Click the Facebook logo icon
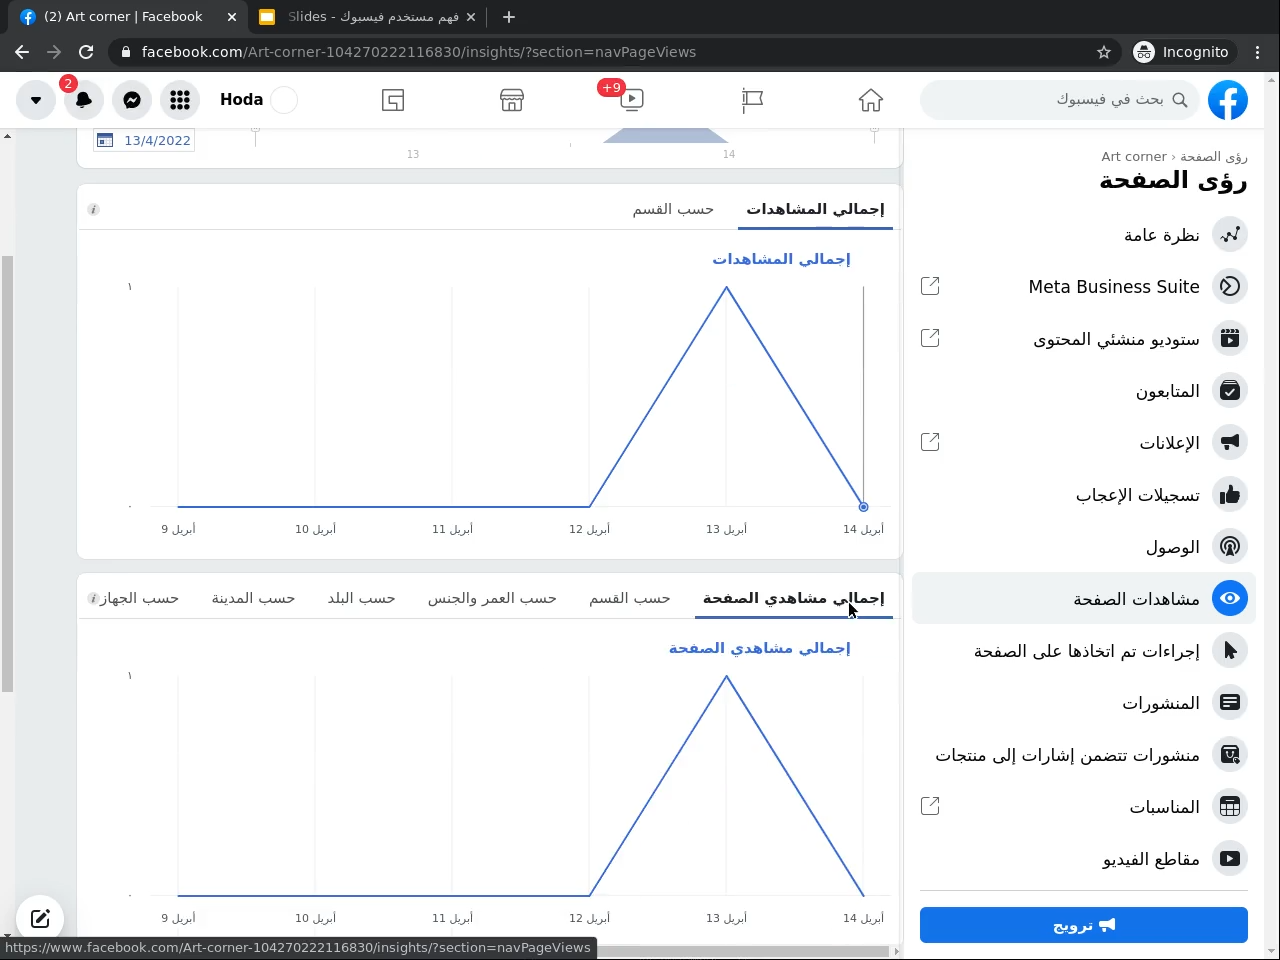The height and width of the screenshot is (960, 1280). 1228,100
